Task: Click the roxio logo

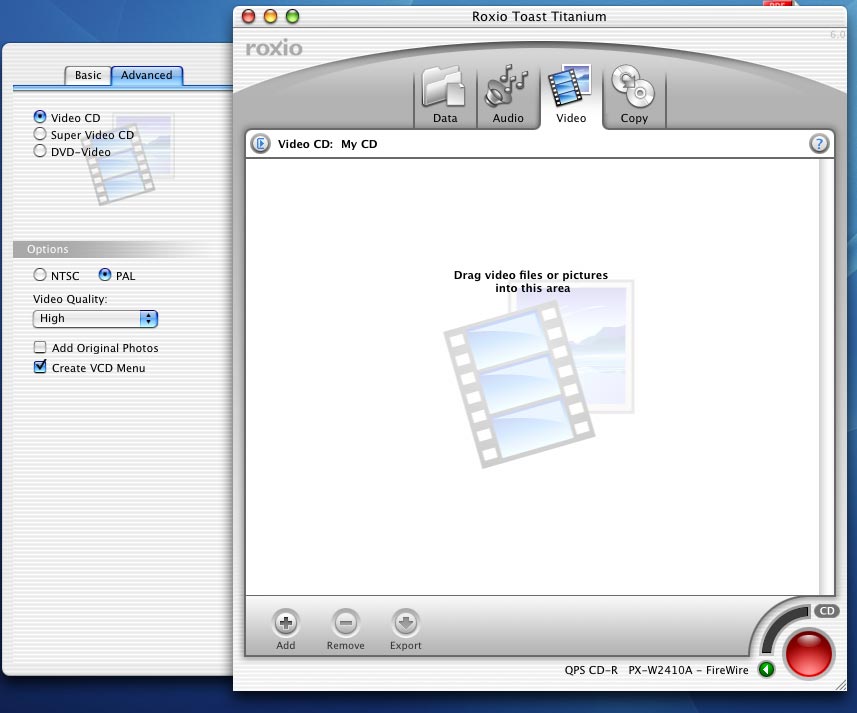Action: (274, 48)
